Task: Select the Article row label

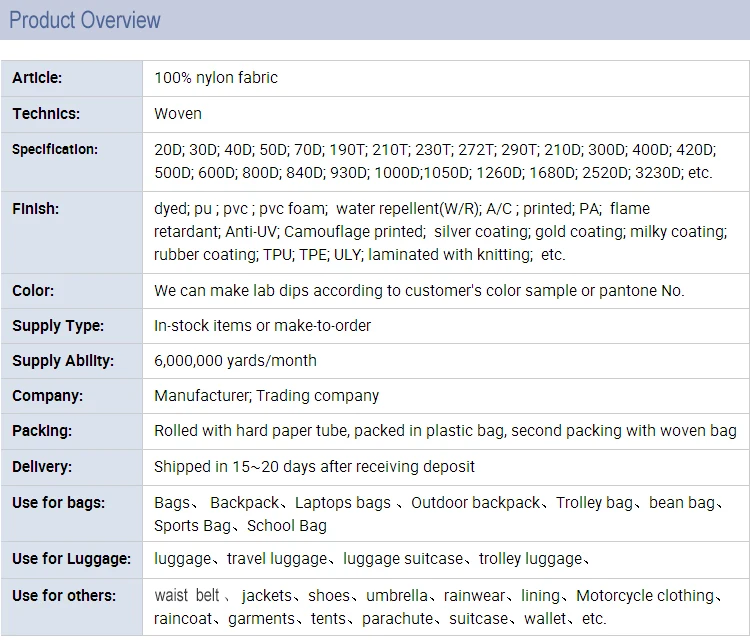Action: pos(37,78)
